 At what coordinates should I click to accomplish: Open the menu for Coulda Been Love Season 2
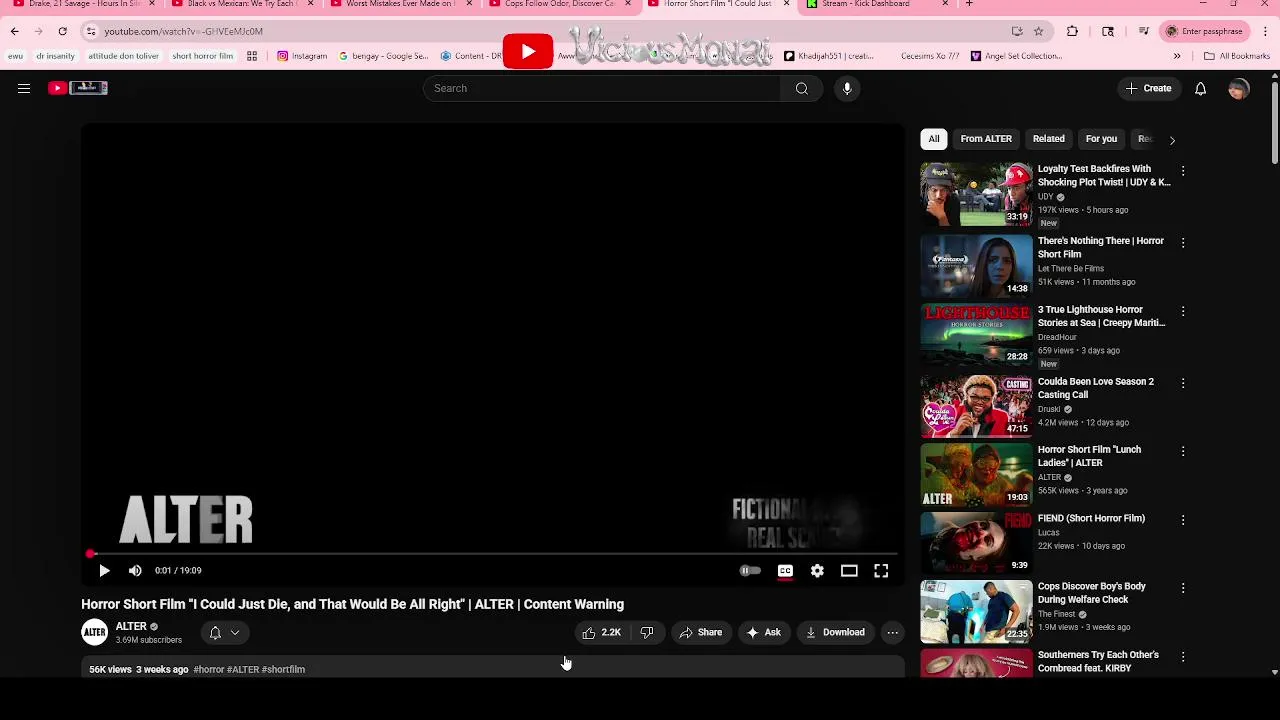(x=1183, y=384)
